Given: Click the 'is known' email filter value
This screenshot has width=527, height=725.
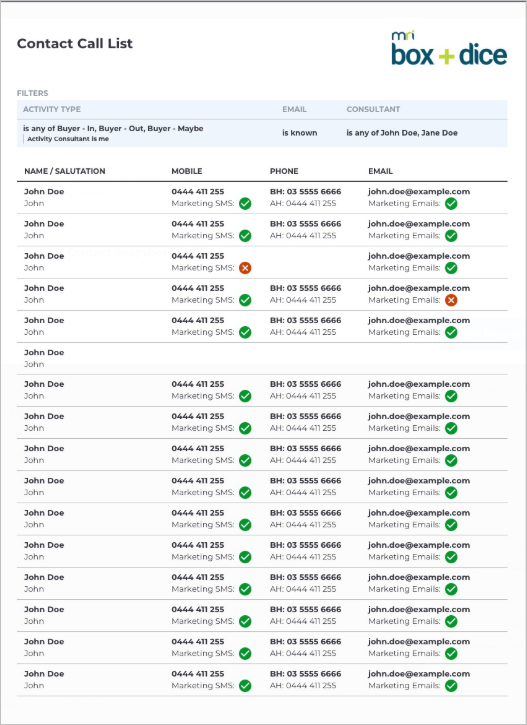Looking at the screenshot, I should (300, 133).
